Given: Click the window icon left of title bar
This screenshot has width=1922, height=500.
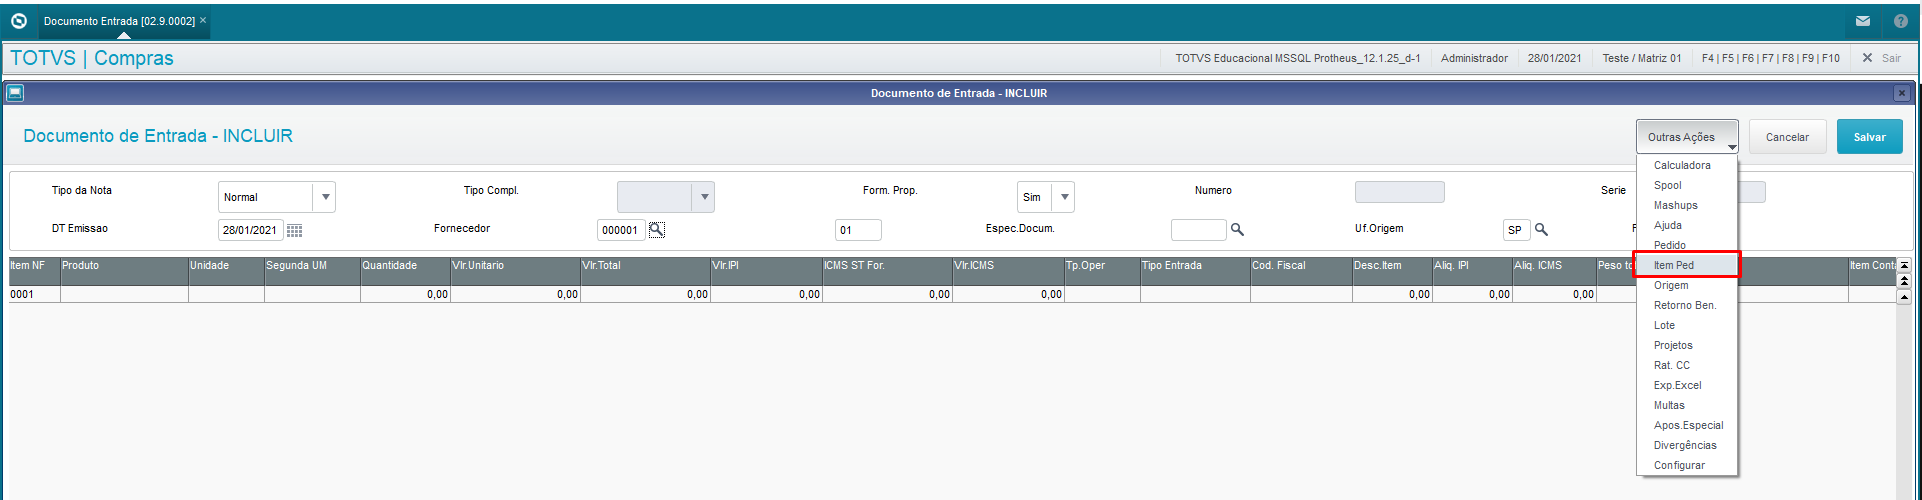Looking at the screenshot, I should (x=15, y=93).
